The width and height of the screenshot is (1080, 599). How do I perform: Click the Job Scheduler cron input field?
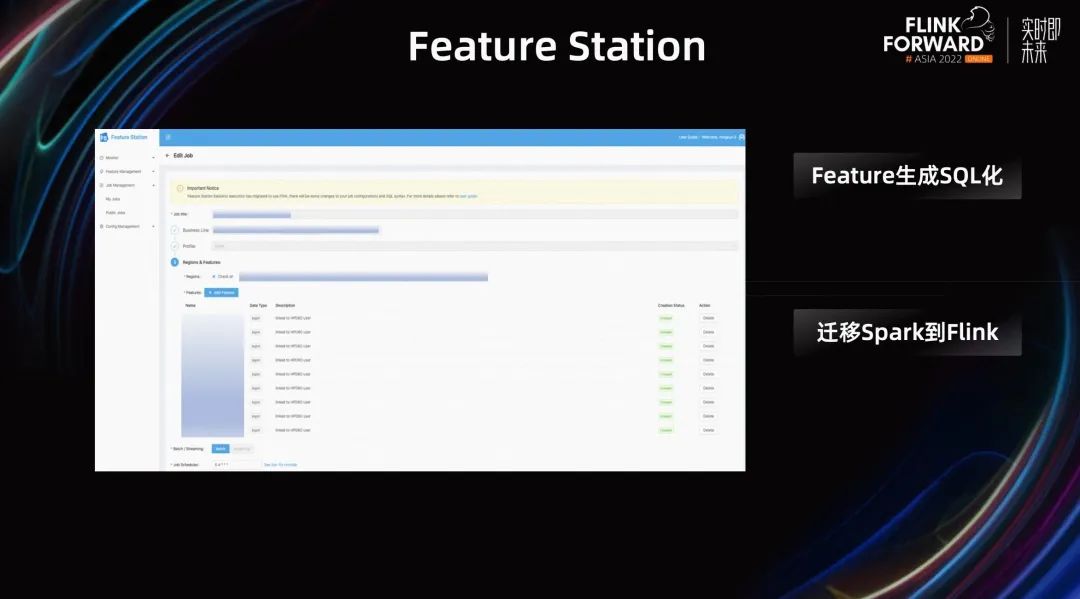234,465
